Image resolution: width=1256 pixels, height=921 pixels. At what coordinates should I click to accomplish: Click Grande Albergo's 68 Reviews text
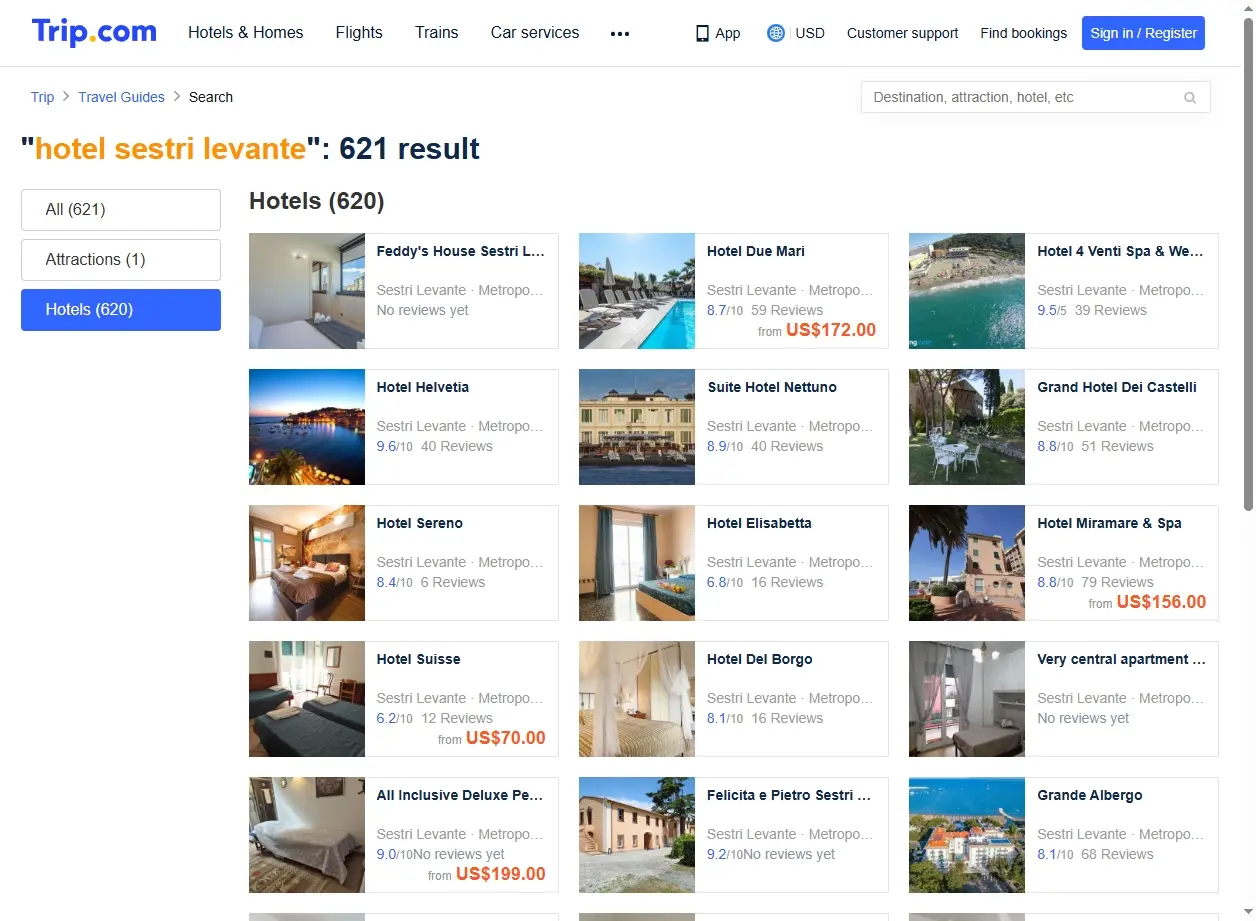click(x=1117, y=854)
